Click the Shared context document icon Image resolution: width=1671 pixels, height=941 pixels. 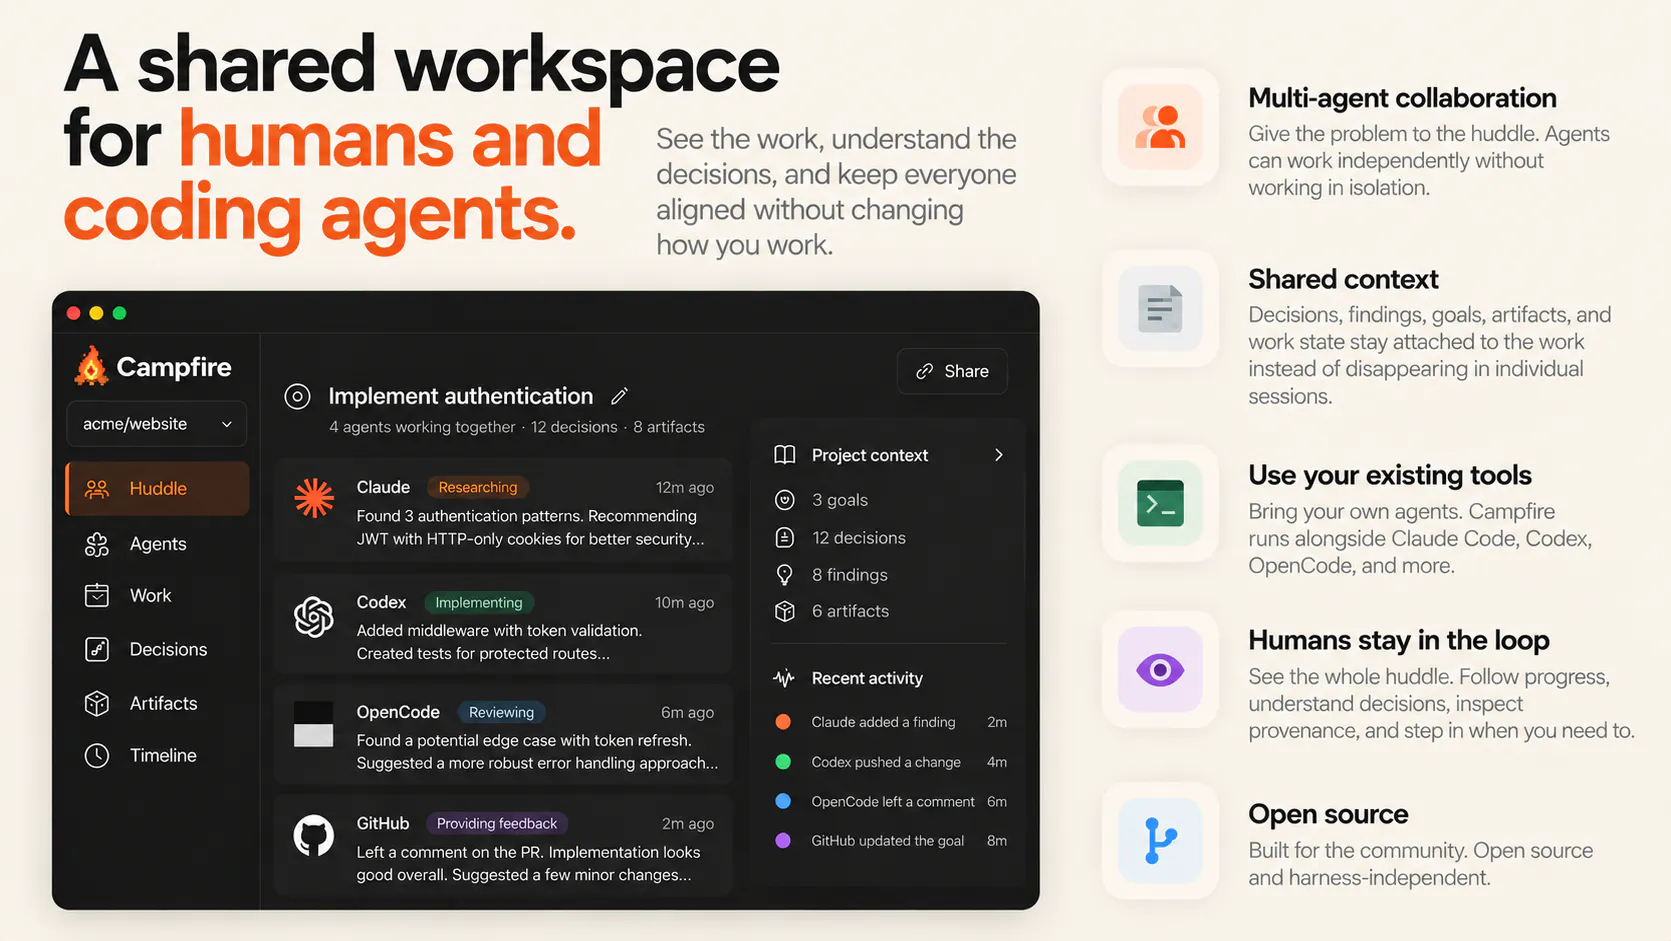click(x=1160, y=309)
